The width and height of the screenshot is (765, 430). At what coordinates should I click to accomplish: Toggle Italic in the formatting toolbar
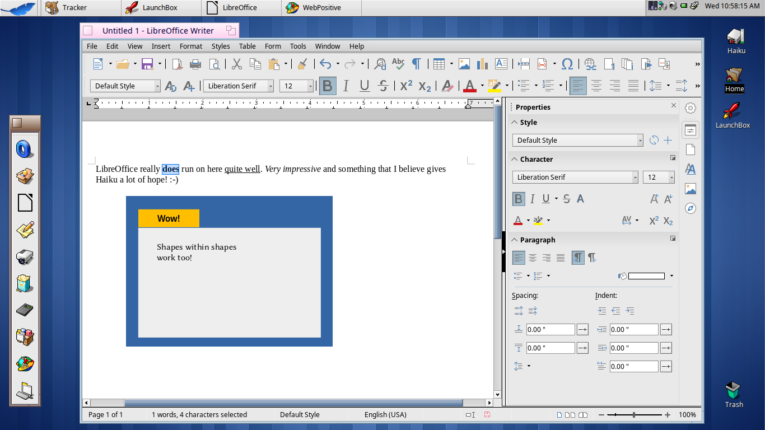[x=346, y=86]
